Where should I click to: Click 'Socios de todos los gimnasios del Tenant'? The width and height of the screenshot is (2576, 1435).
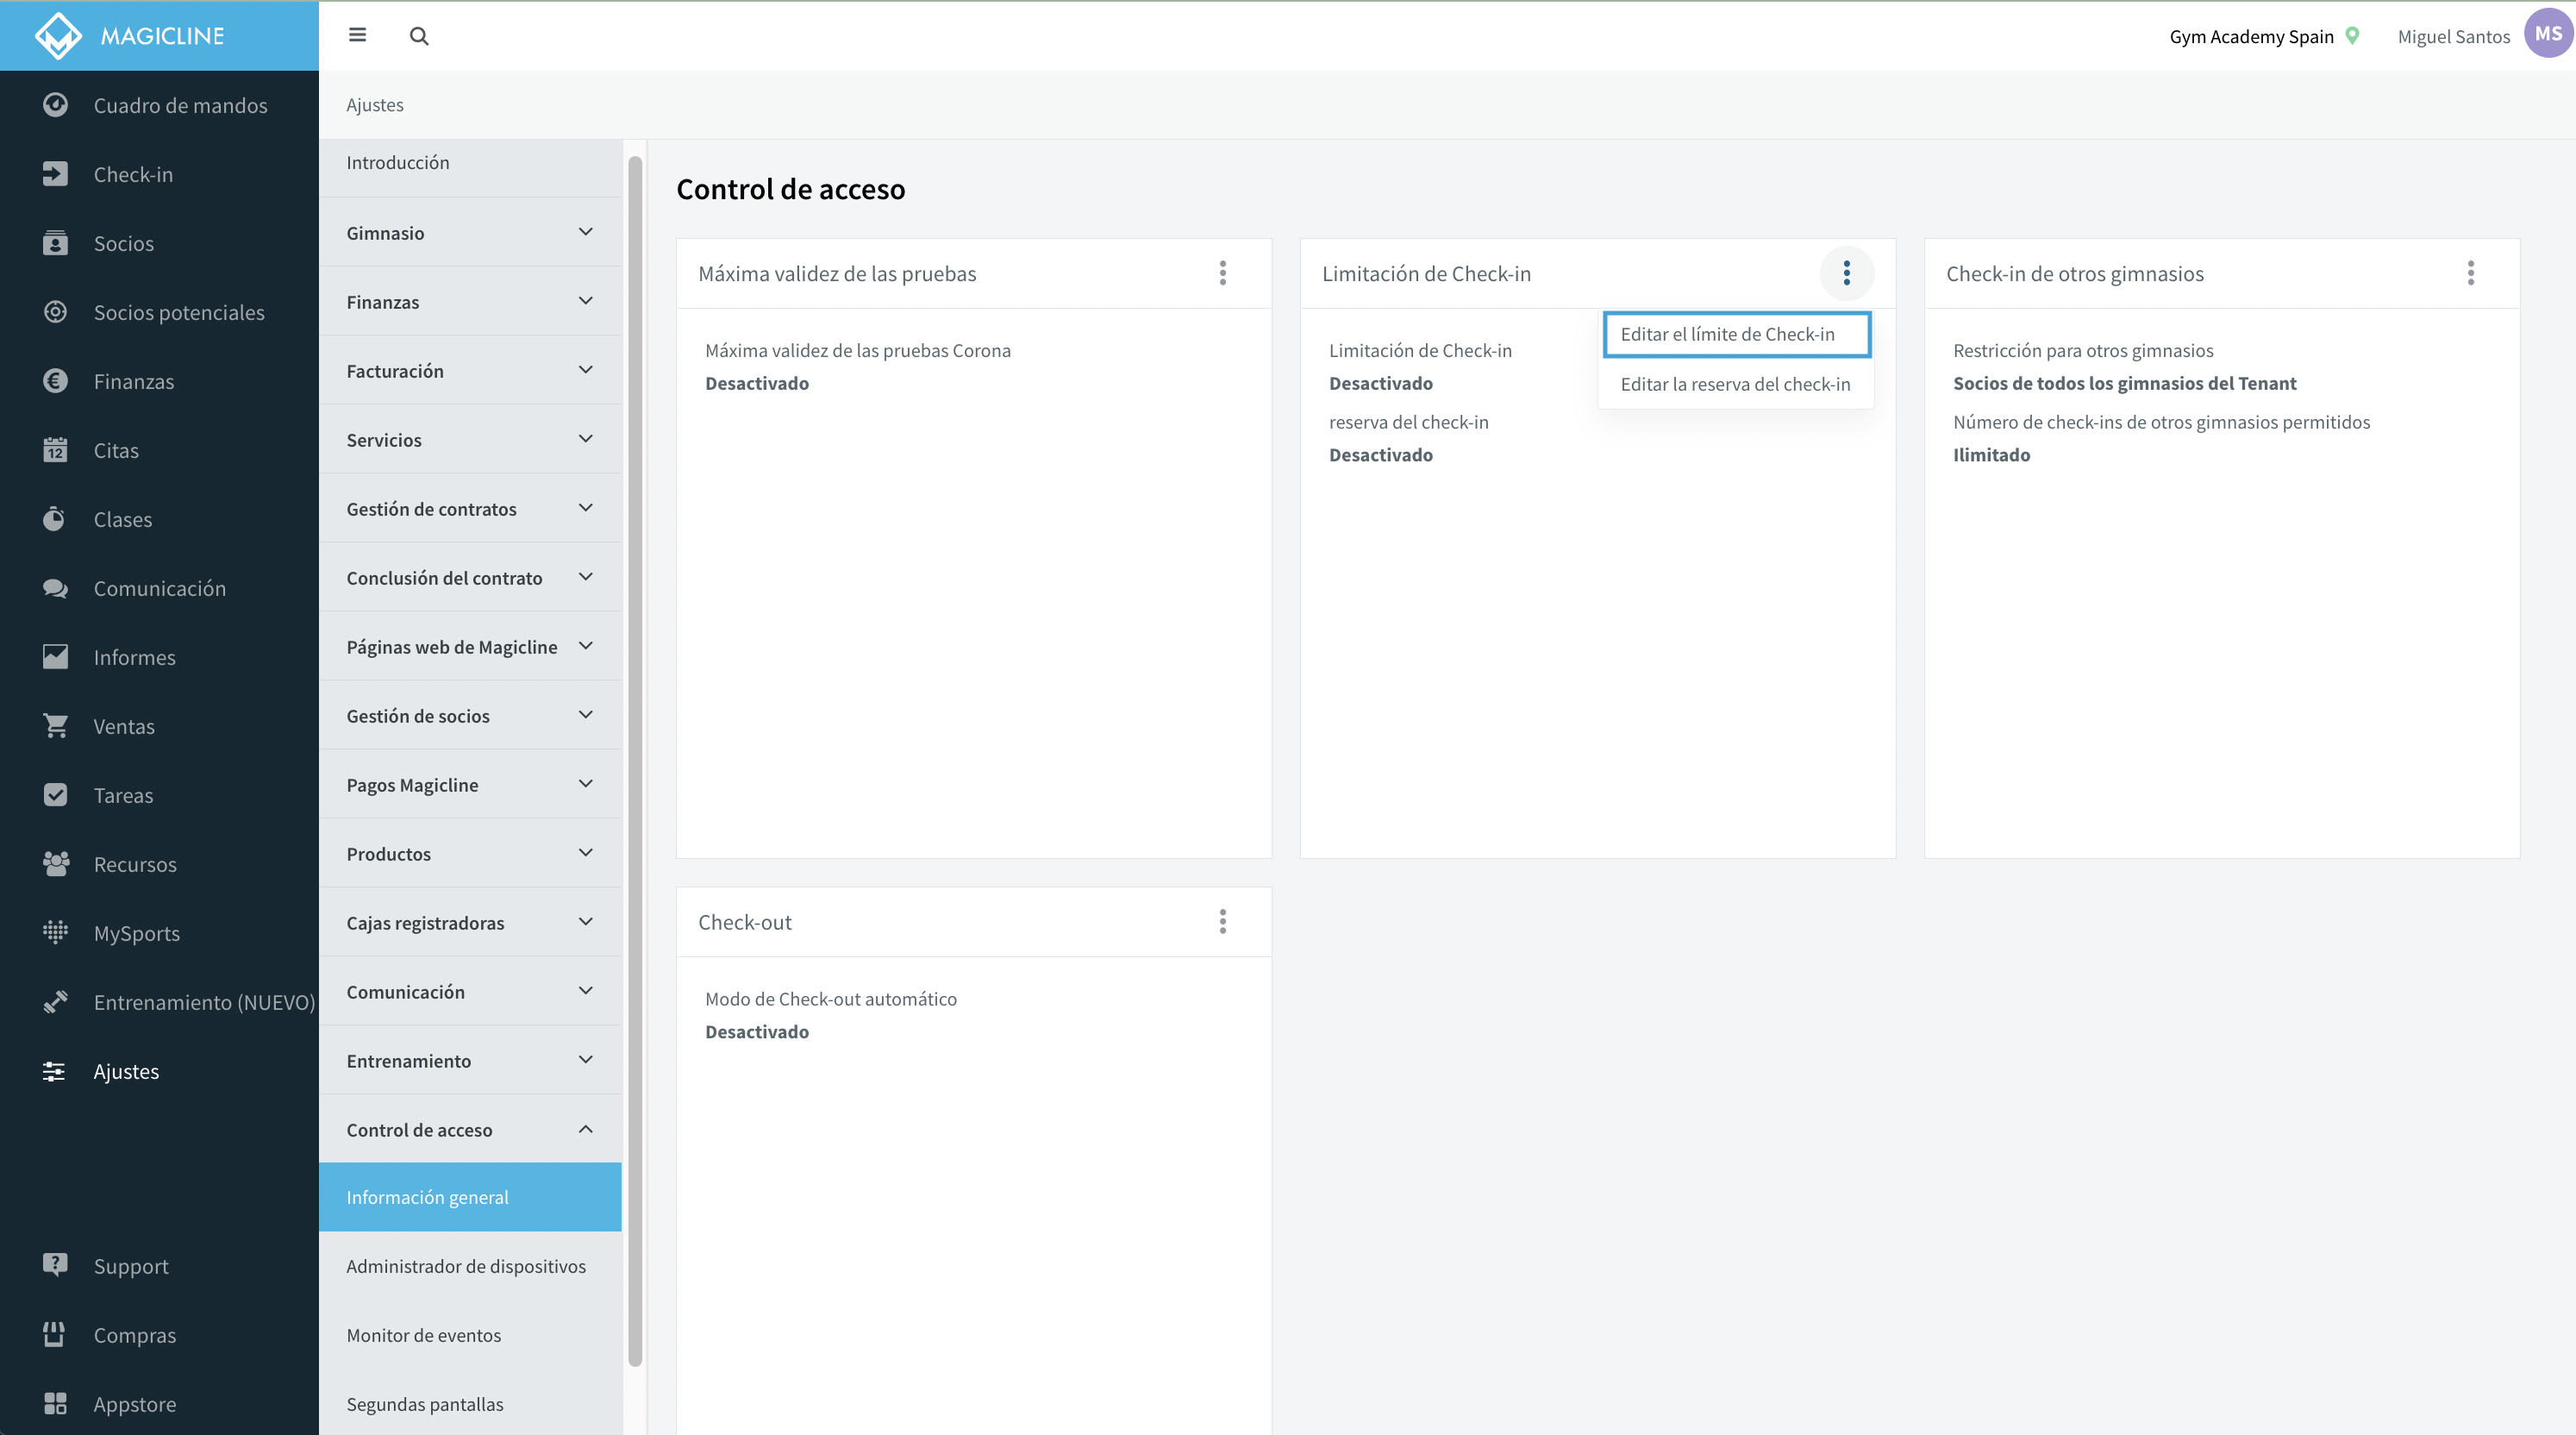click(2124, 383)
